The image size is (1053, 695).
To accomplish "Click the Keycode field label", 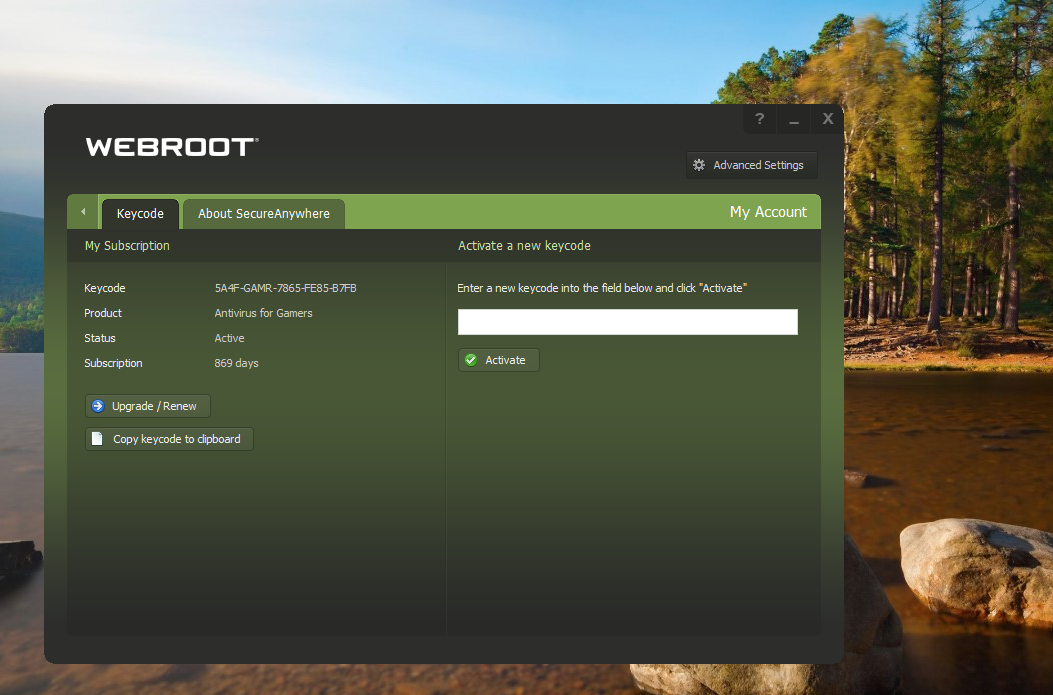I will (x=105, y=288).
